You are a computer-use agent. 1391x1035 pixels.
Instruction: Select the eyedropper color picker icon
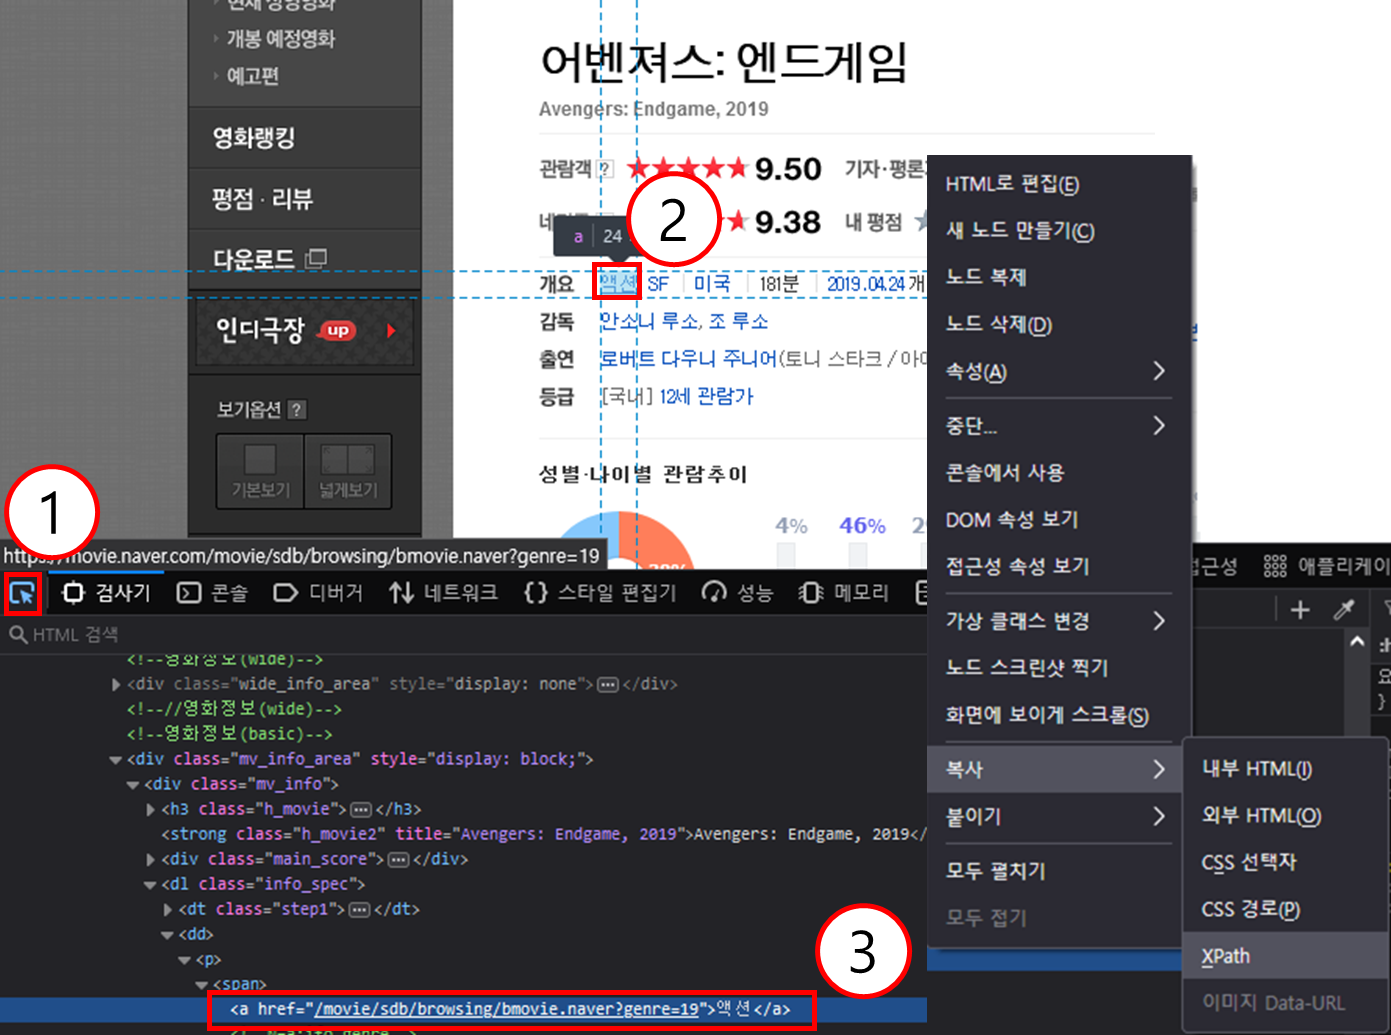tap(1344, 610)
